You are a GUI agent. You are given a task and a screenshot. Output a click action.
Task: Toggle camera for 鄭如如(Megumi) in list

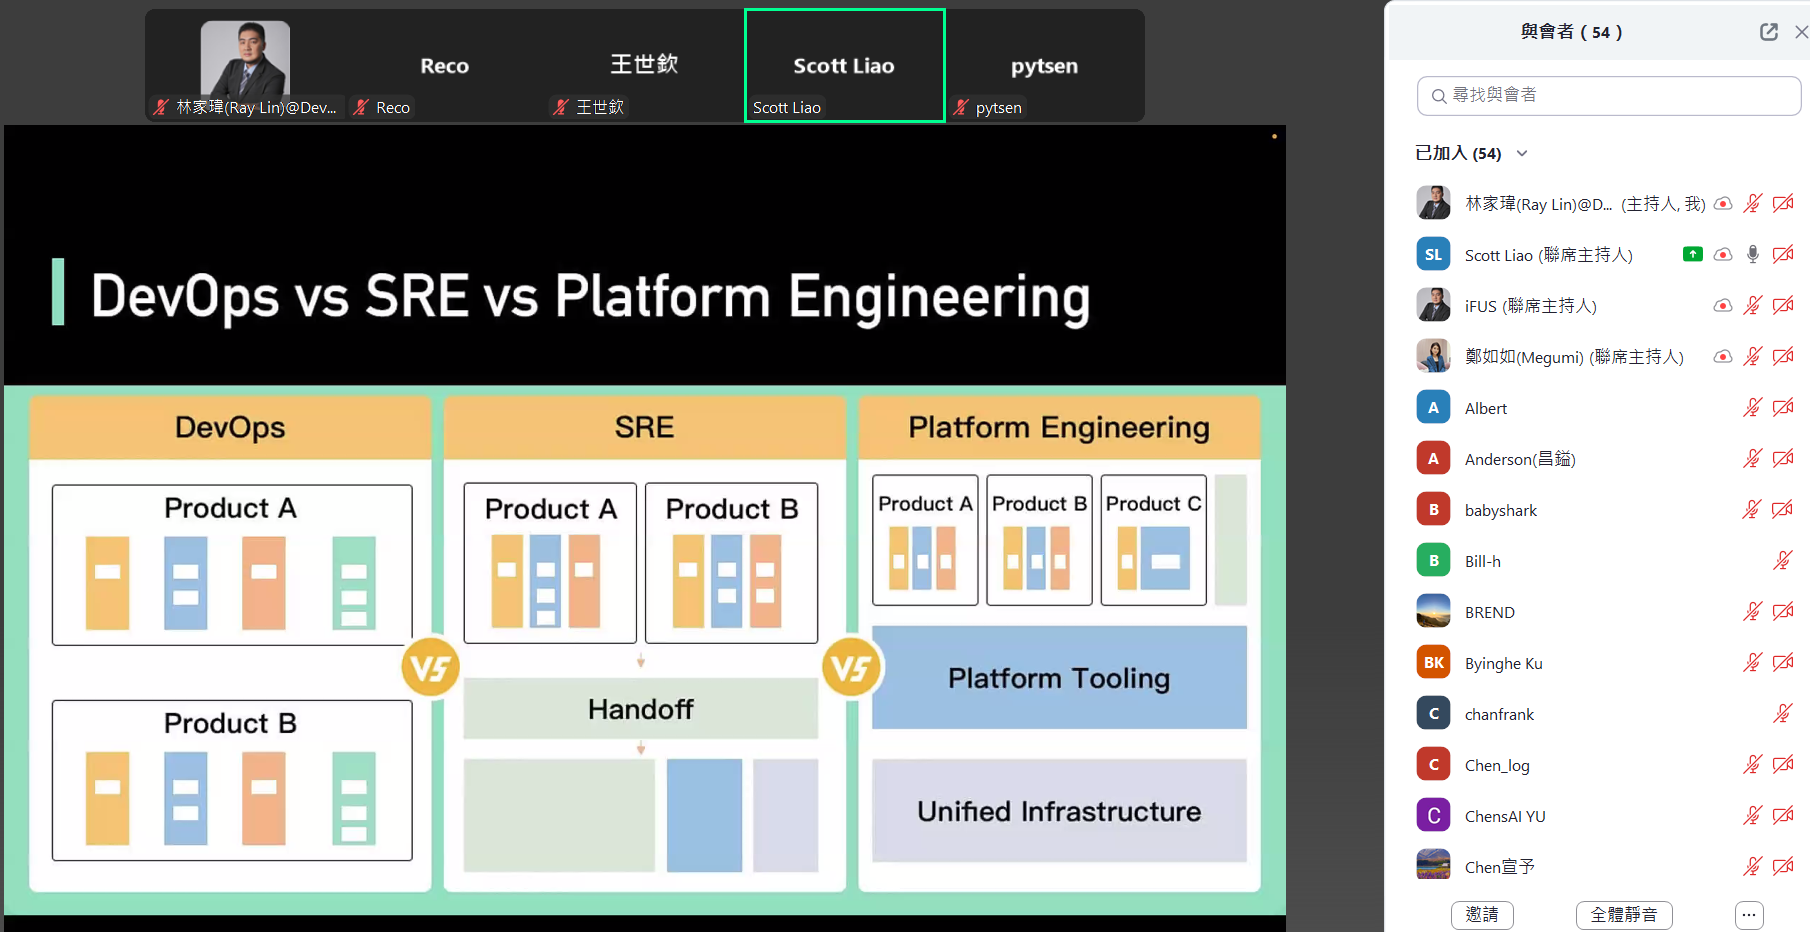point(1782,356)
